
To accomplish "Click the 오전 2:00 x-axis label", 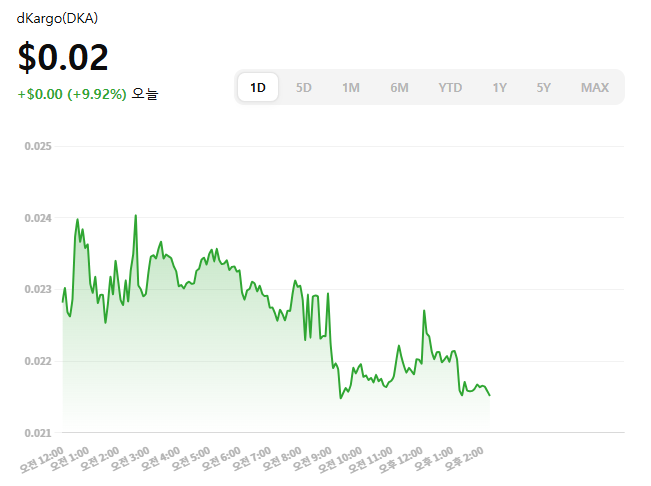I will click(100, 459).
